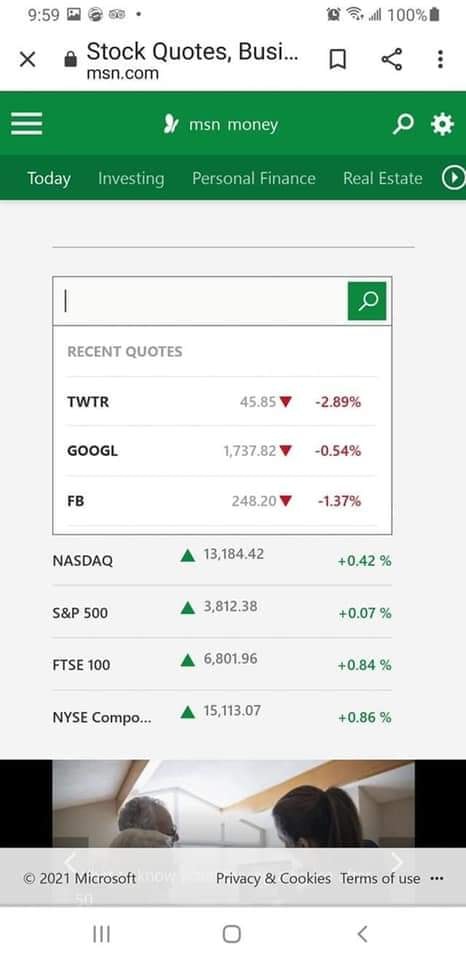Tap the header search magnifier icon
The height and width of the screenshot is (960, 466).
pyautogui.click(x=402, y=124)
